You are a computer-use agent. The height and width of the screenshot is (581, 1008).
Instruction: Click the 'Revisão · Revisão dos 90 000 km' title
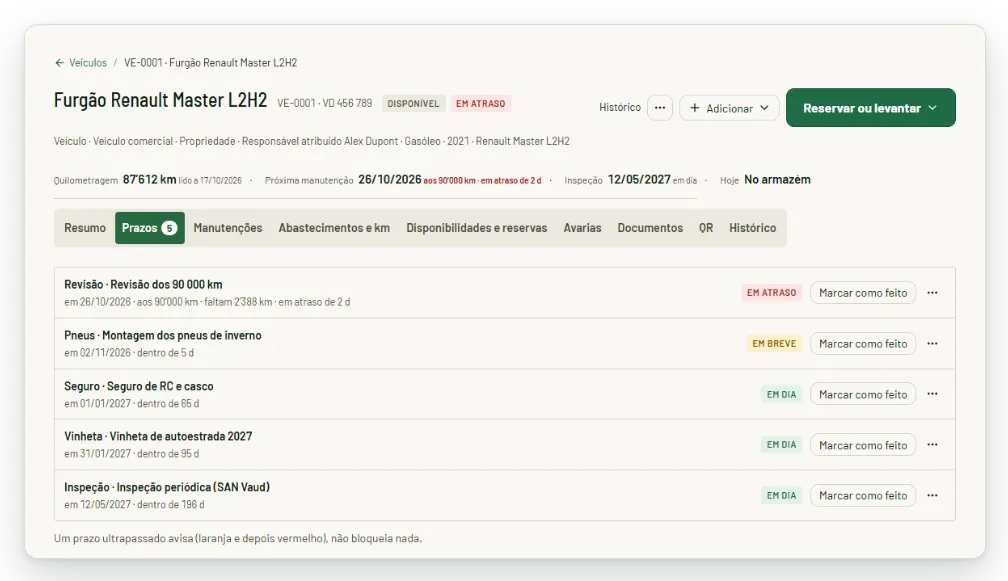(x=143, y=284)
